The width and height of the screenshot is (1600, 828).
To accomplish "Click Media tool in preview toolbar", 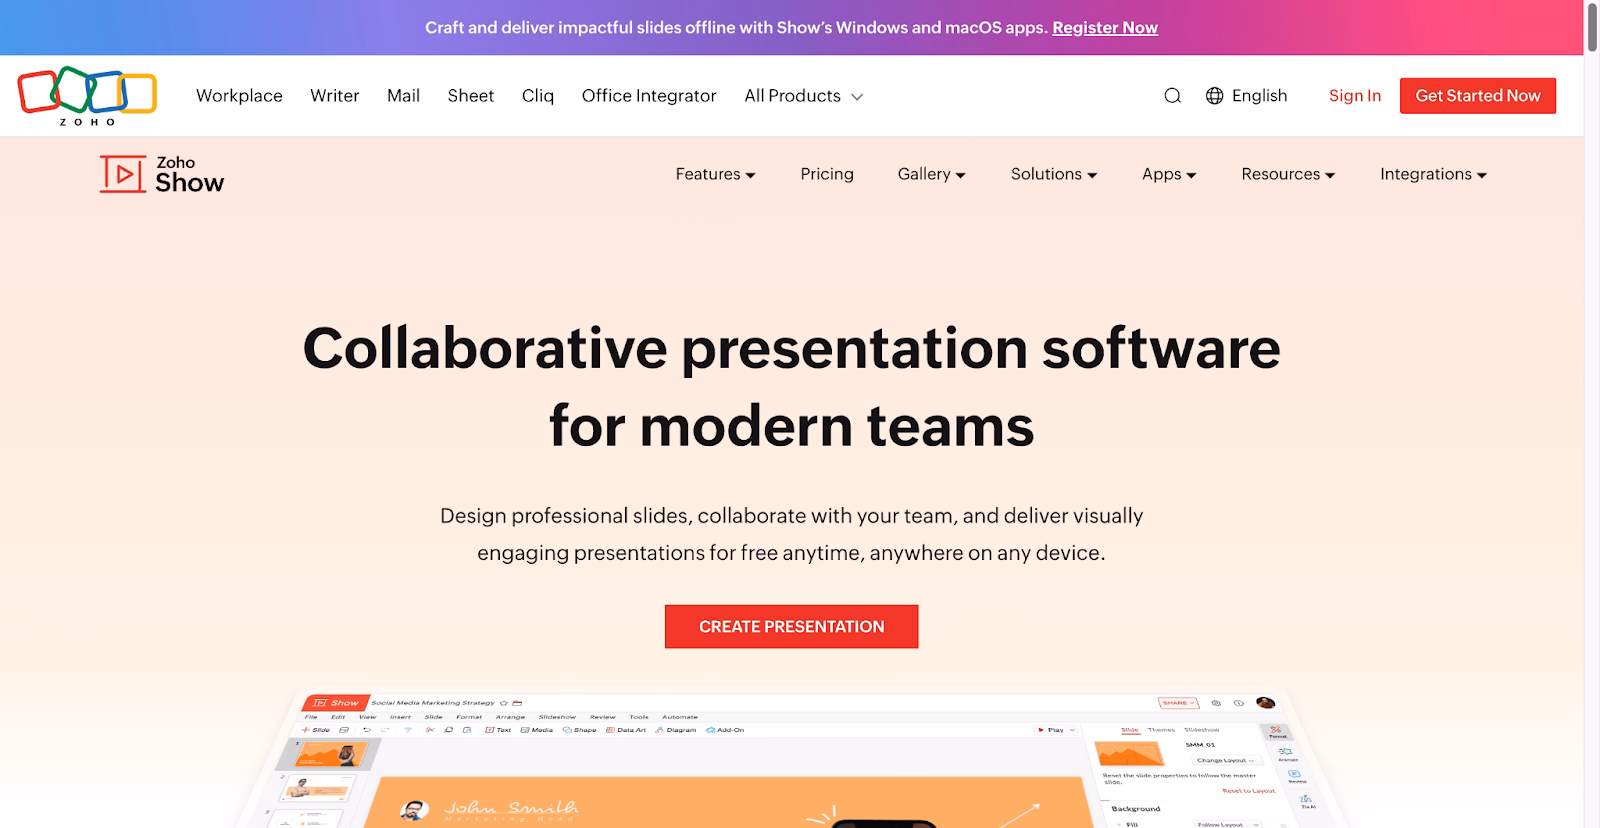I will 537,730.
